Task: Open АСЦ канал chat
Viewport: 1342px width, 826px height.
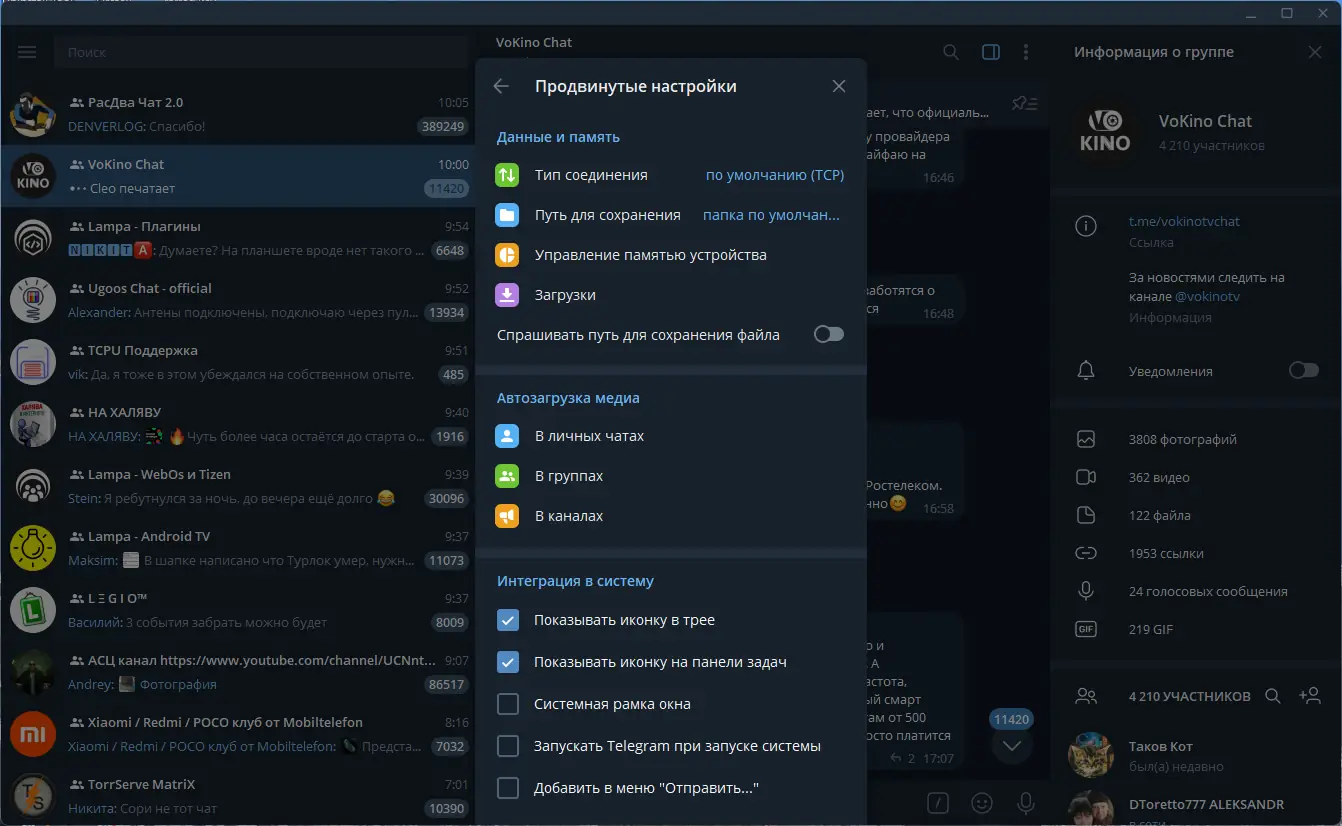Action: (x=238, y=672)
